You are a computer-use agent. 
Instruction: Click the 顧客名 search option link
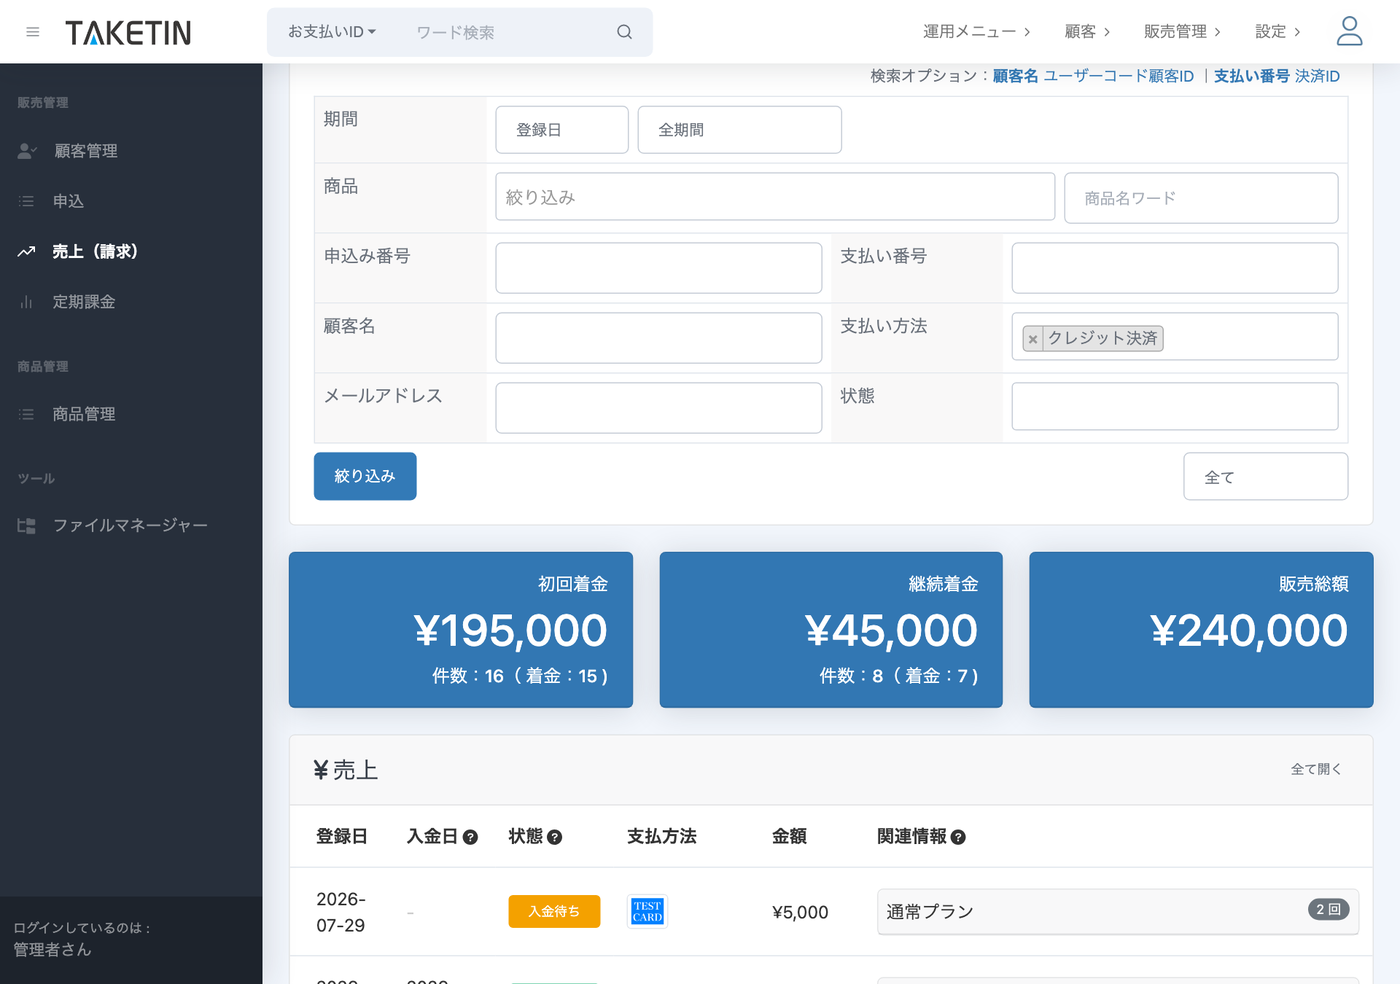[1015, 76]
